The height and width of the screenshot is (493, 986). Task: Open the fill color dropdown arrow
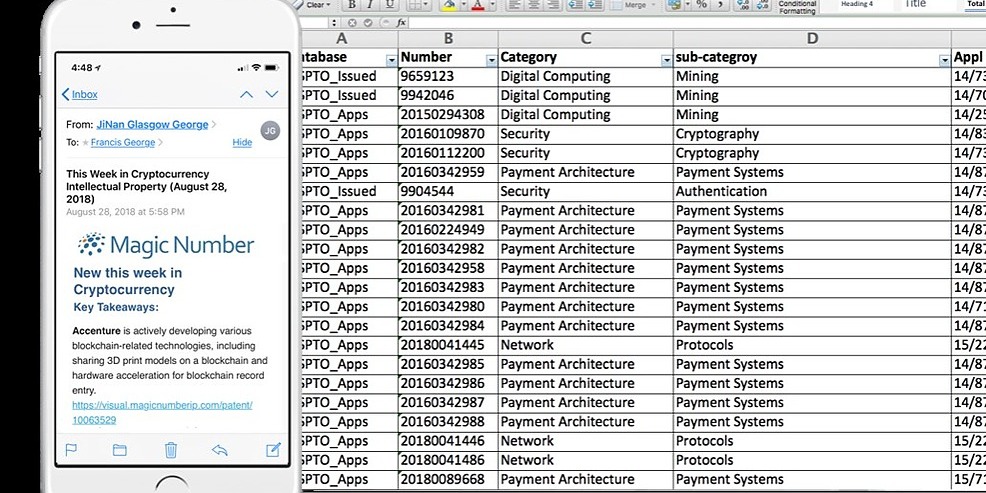pos(463,4)
